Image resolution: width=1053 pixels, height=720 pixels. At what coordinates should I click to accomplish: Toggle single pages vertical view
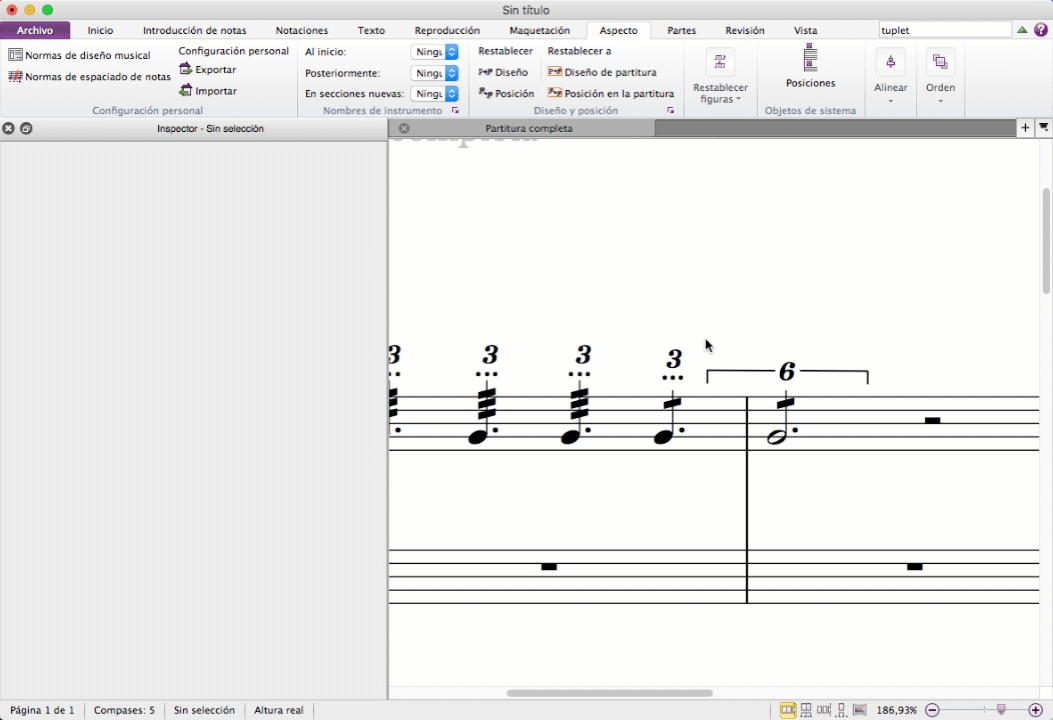point(842,710)
